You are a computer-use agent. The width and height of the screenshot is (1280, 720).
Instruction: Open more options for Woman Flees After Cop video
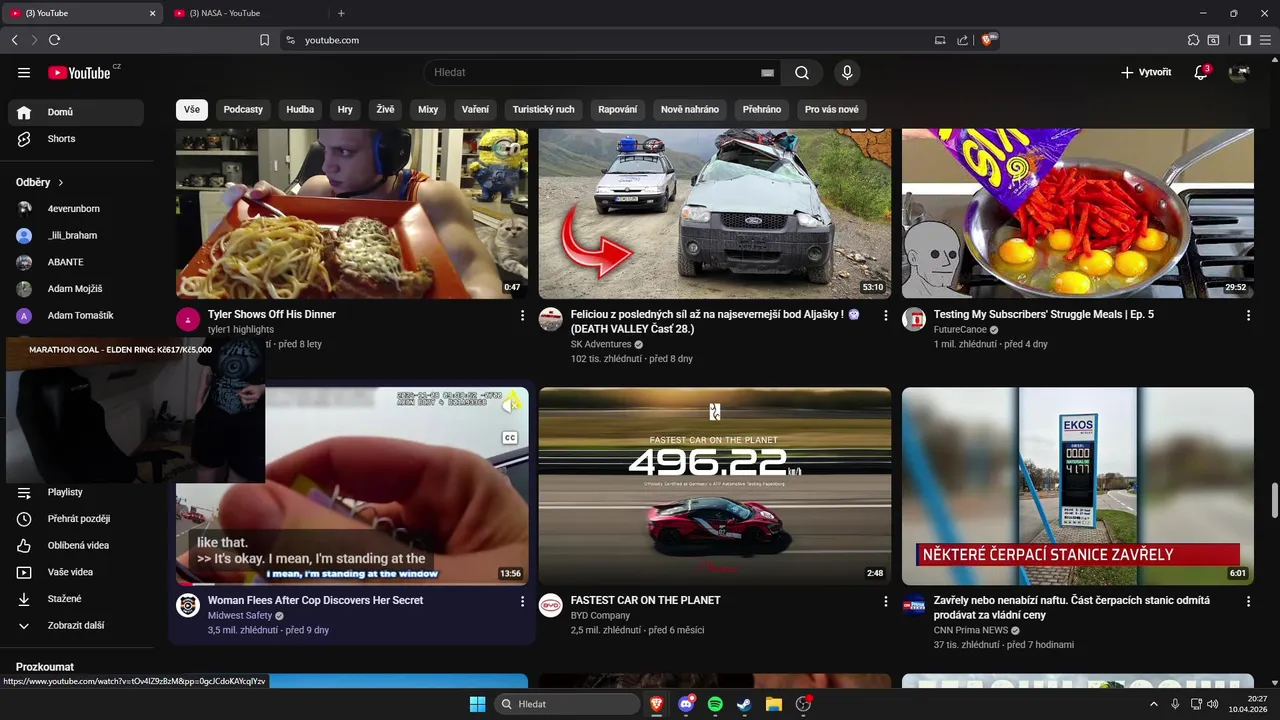tap(522, 601)
